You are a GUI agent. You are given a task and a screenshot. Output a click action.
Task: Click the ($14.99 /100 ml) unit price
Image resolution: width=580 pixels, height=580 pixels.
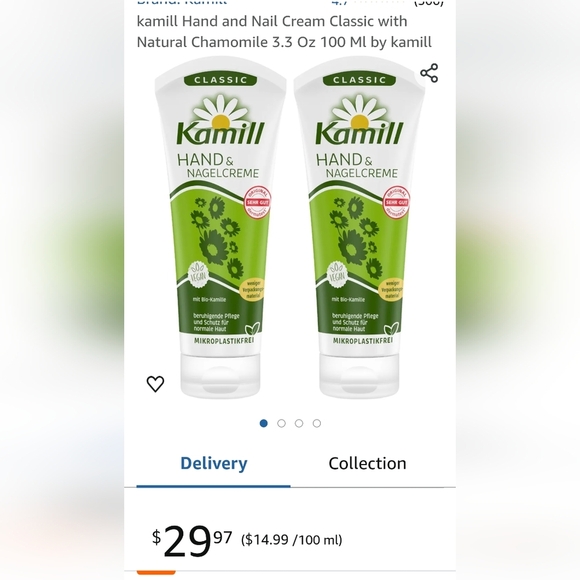coord(291,540)
